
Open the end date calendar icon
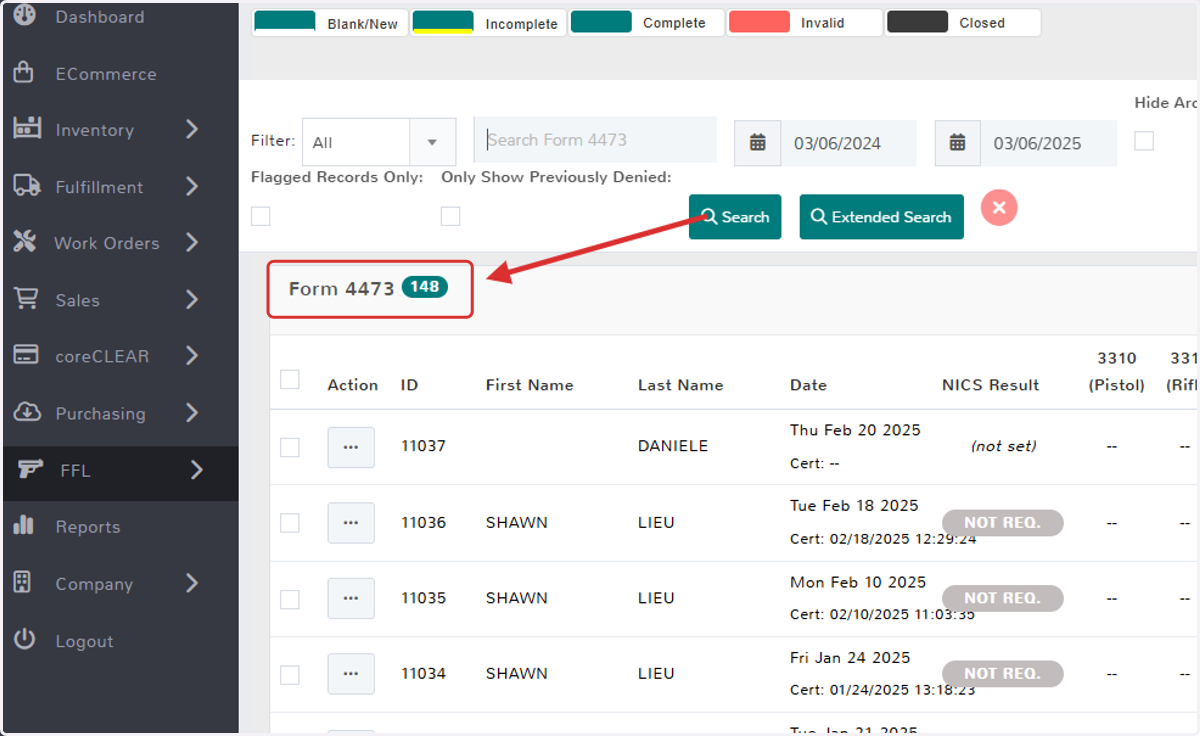pyautogui.click(x=958, y=143)
